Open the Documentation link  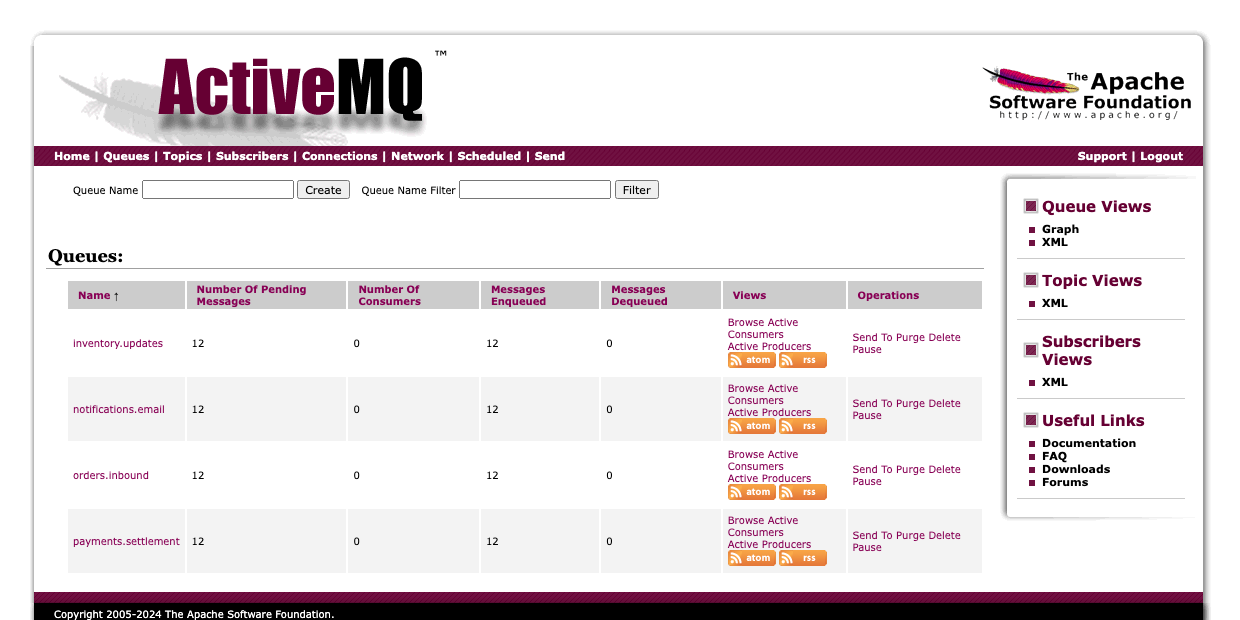point(1089,443)
